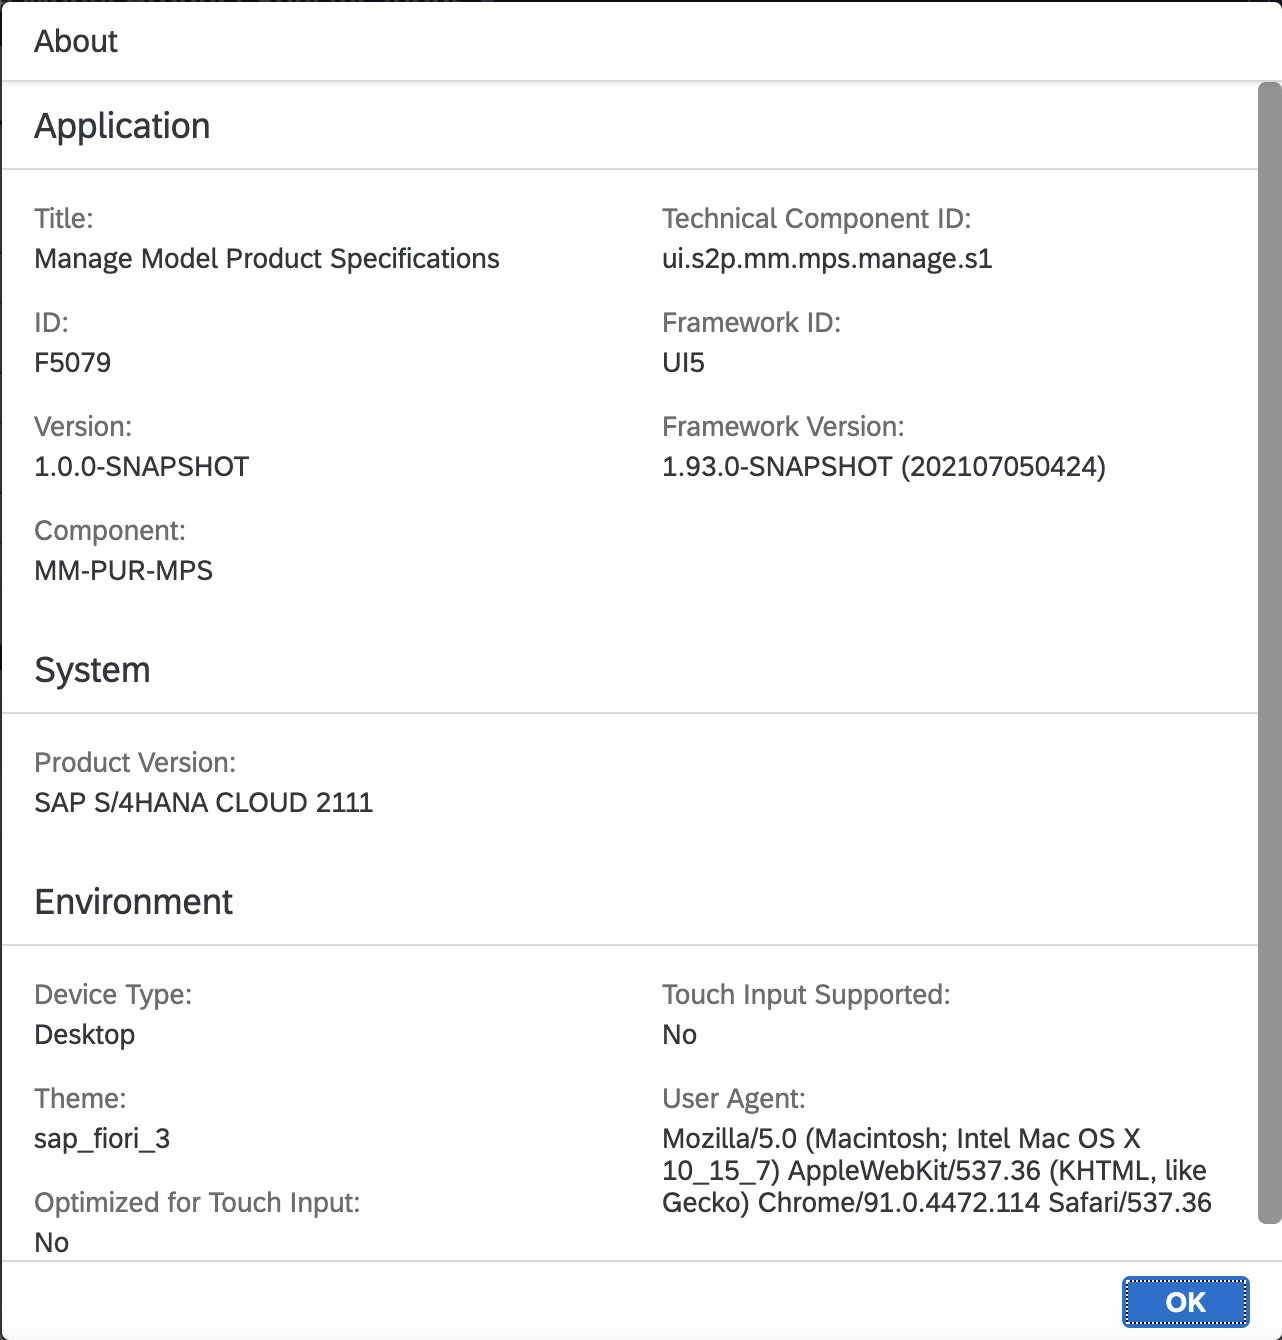Click the 'About' dialog title

coord(76,41)
